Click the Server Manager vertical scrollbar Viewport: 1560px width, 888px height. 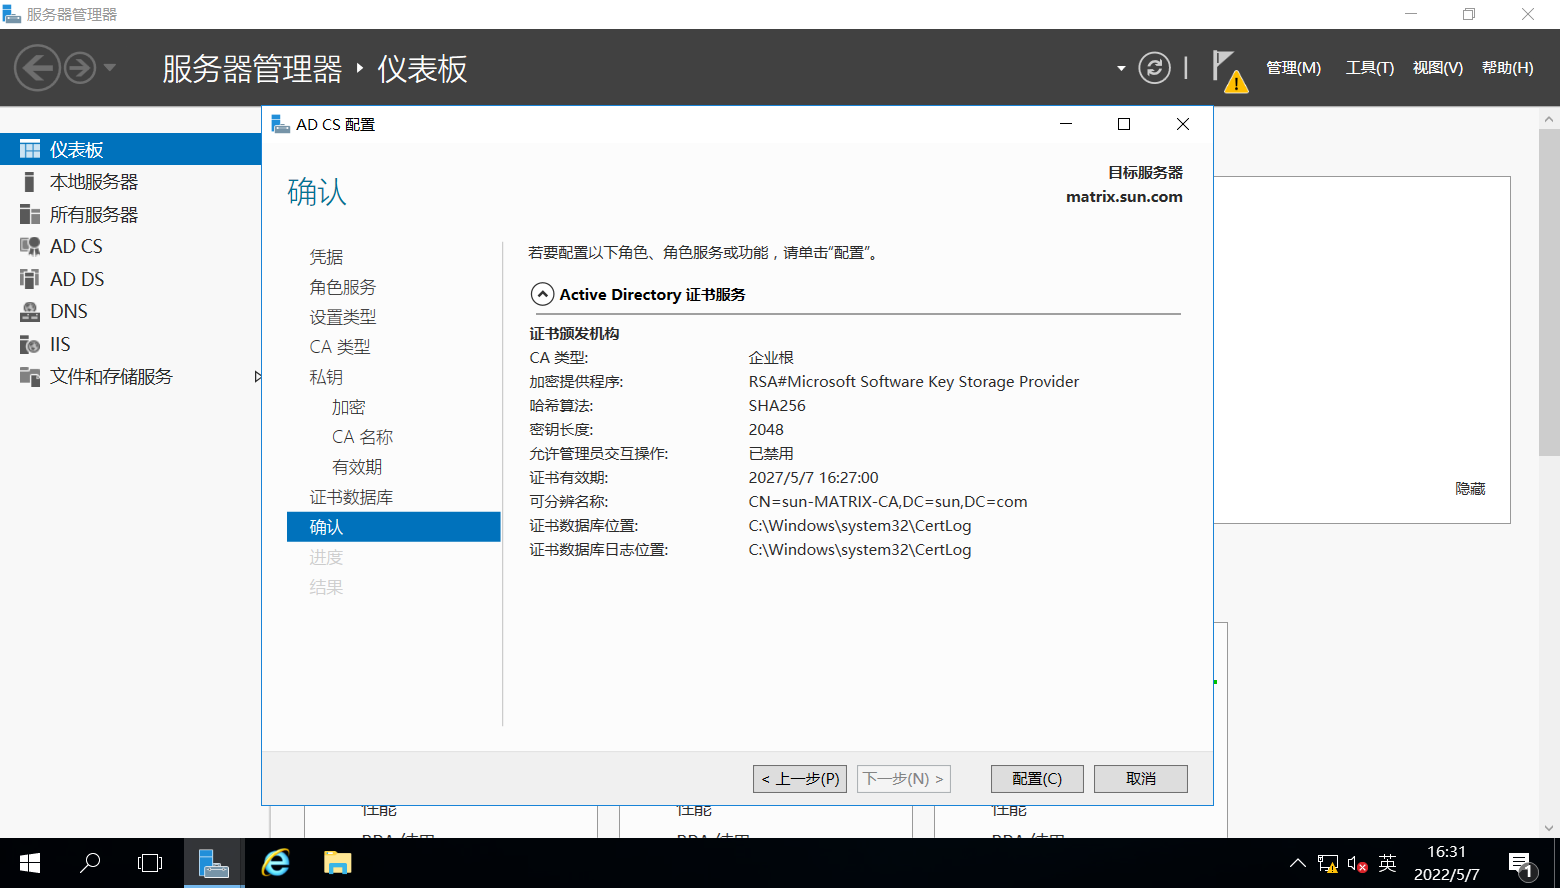(x=1549, y=290)
